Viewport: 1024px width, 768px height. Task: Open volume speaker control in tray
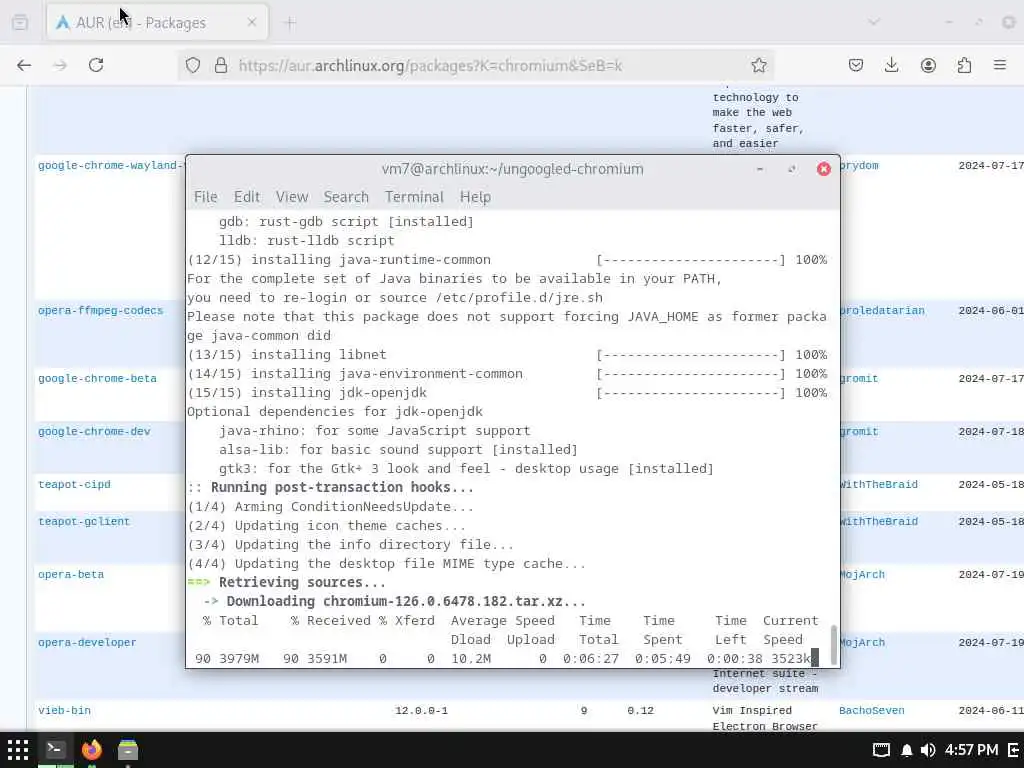[x=927, y=750]
